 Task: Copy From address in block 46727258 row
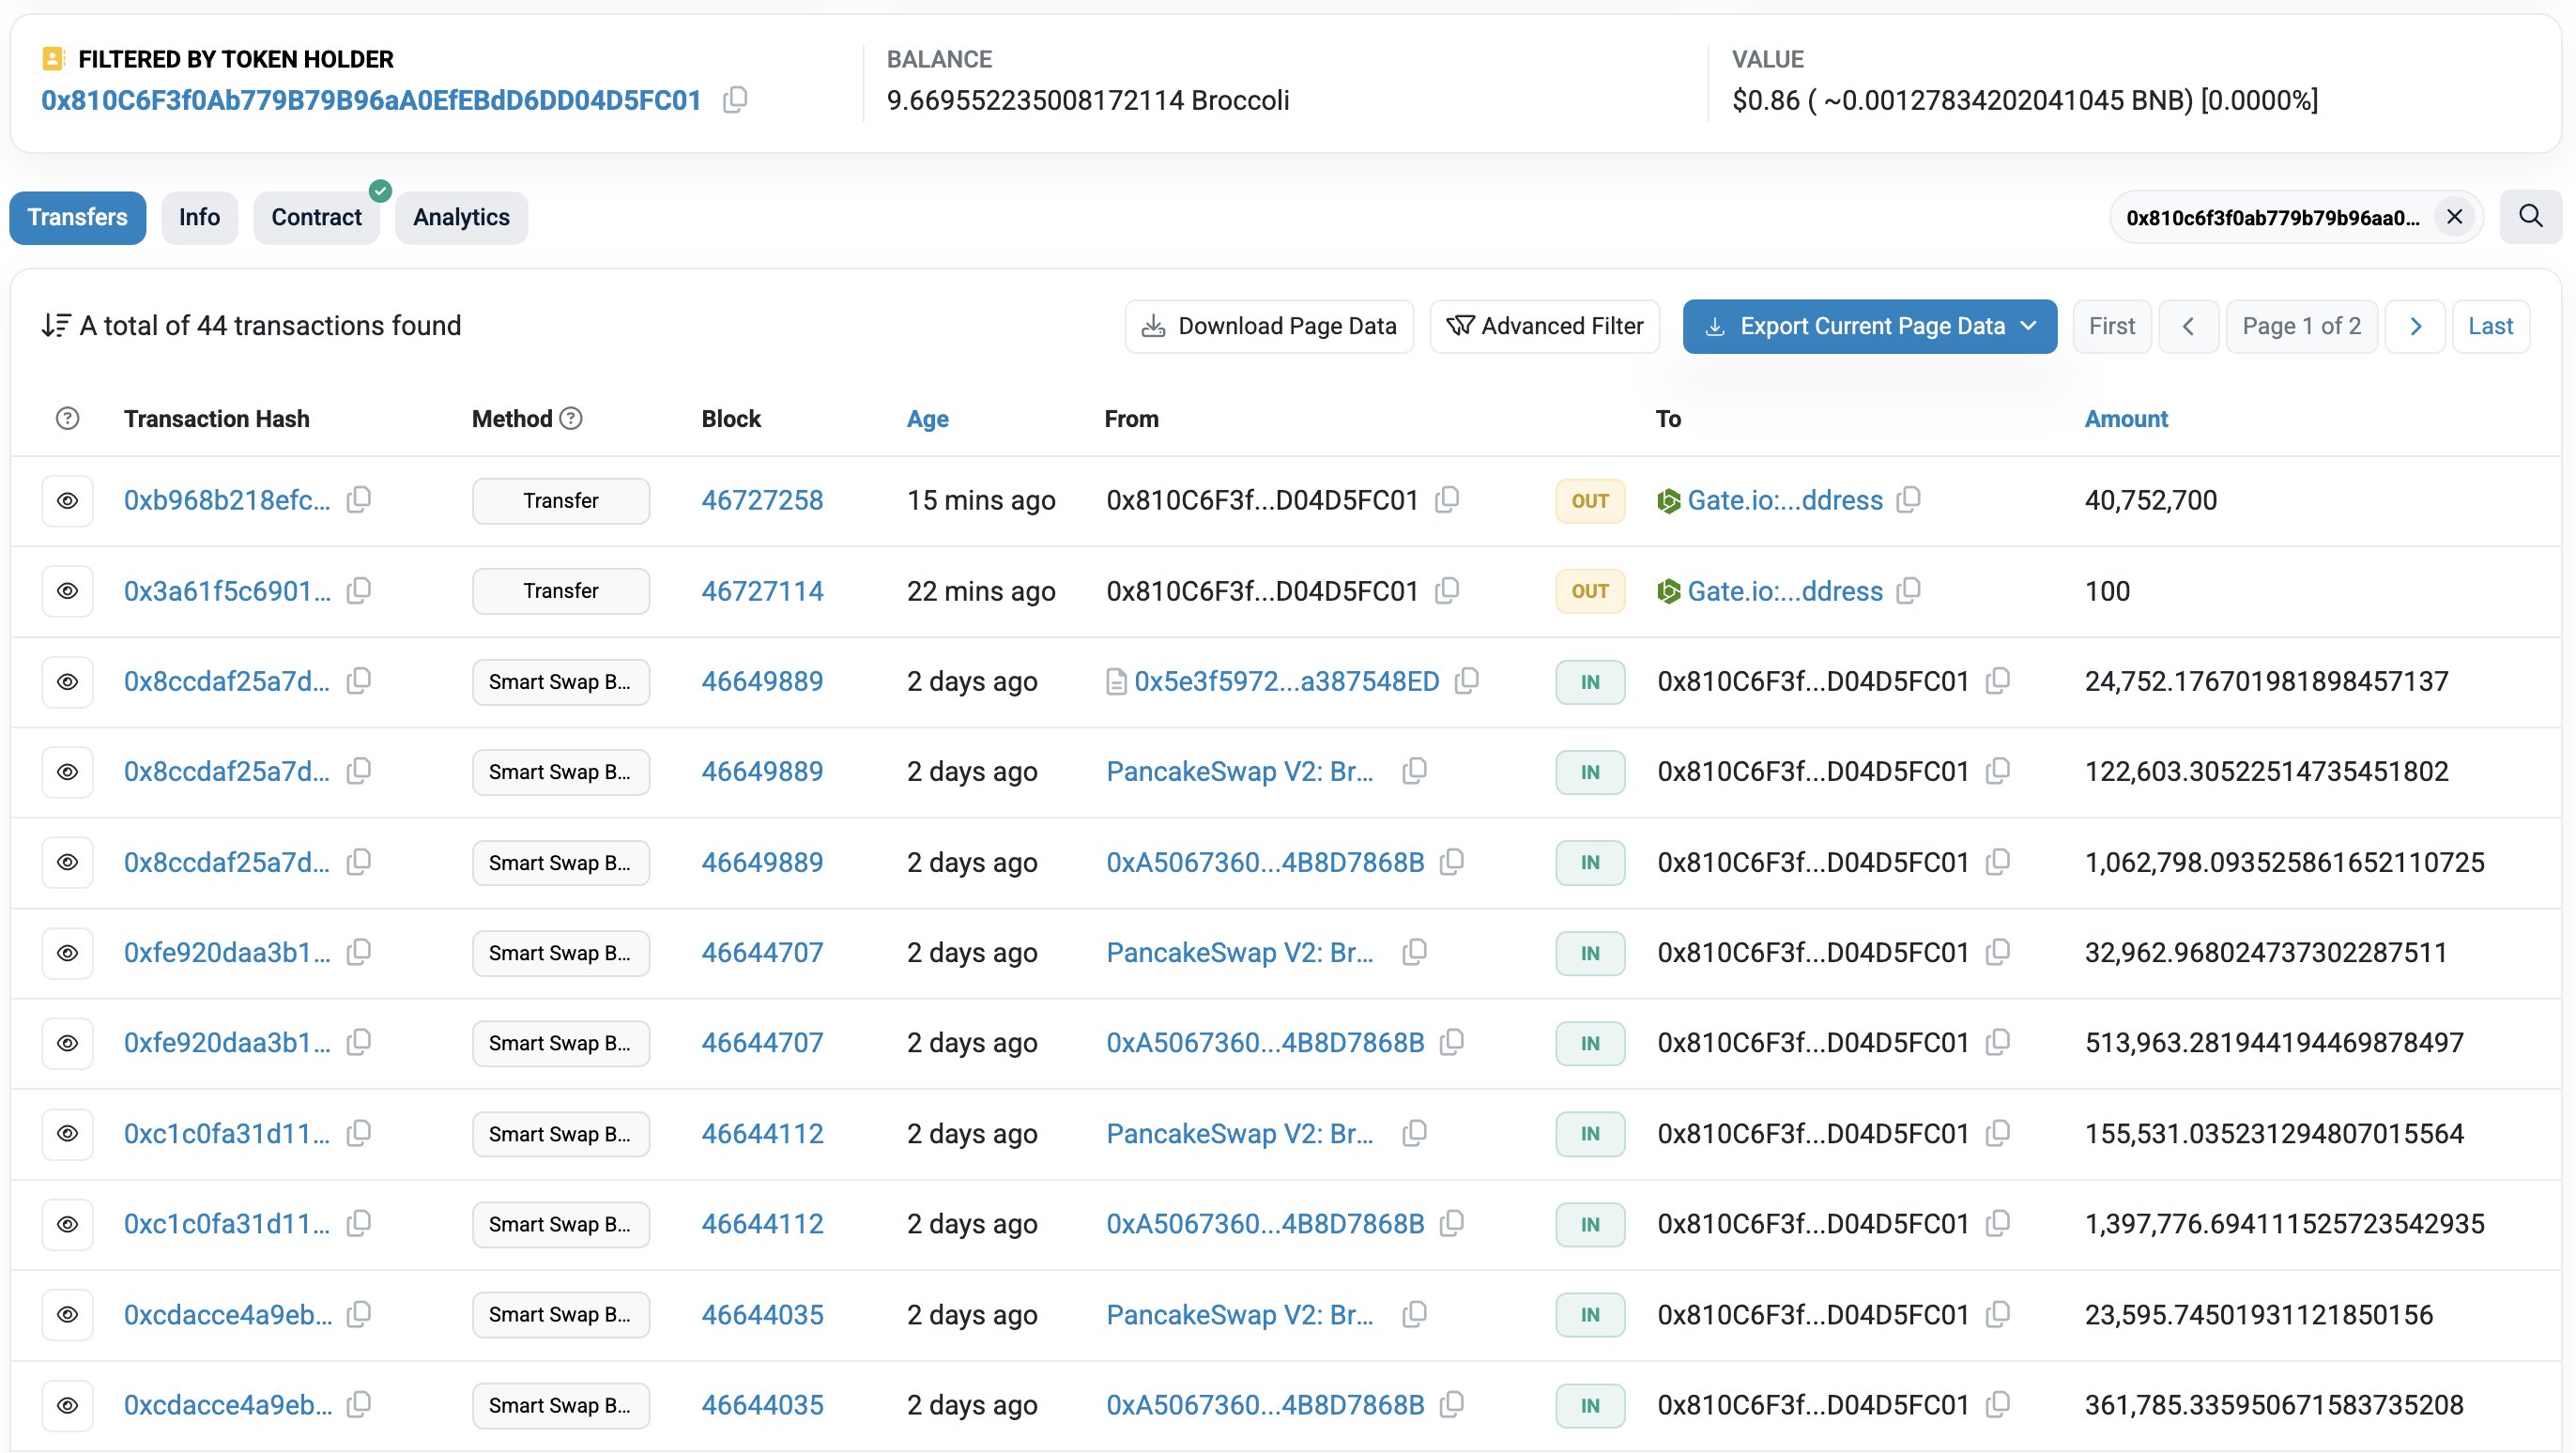(x=1447, y=499)
